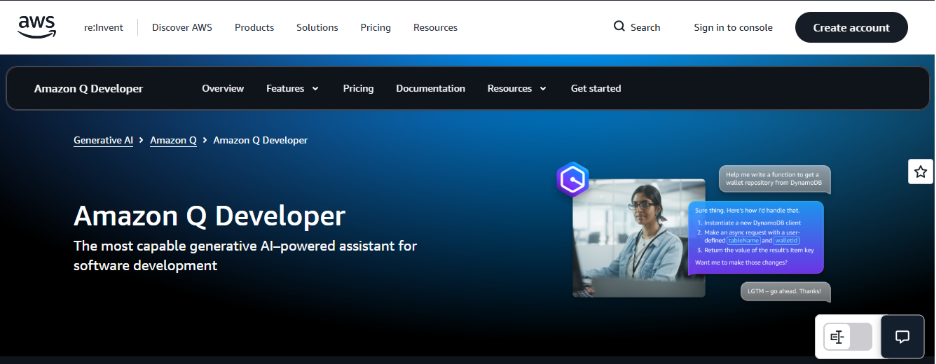Click the search magnifier icon
The width and height of the screenshot is (936, 364).
(x=619, y=27)
